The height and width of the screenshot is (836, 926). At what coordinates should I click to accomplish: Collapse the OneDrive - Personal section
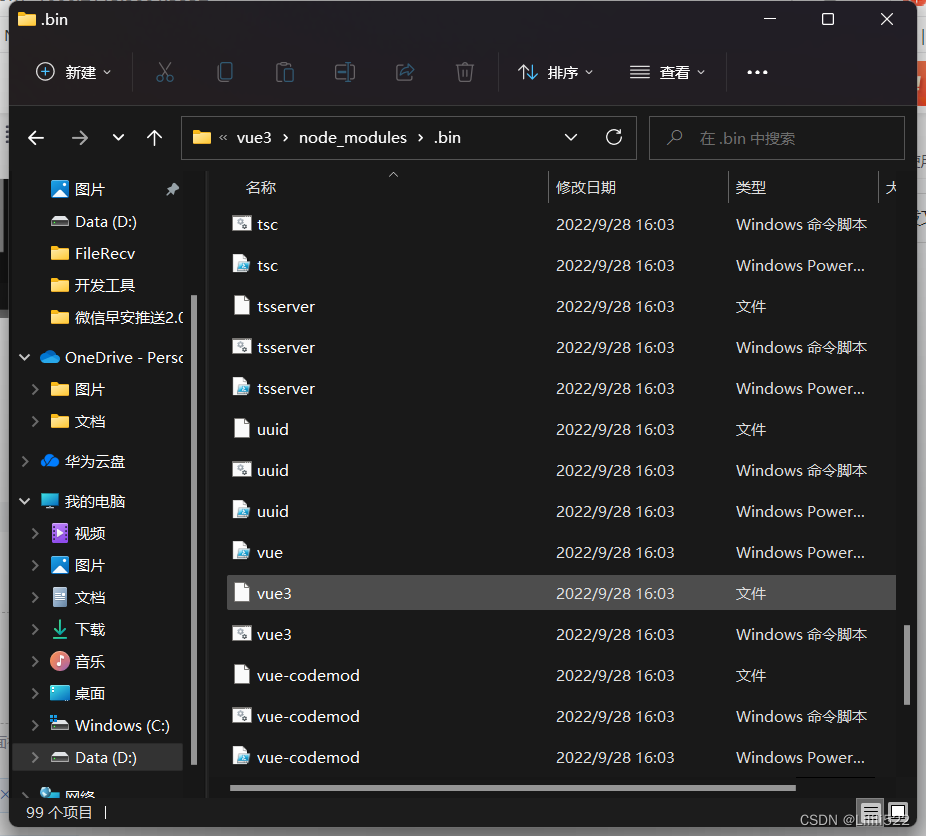24,357
